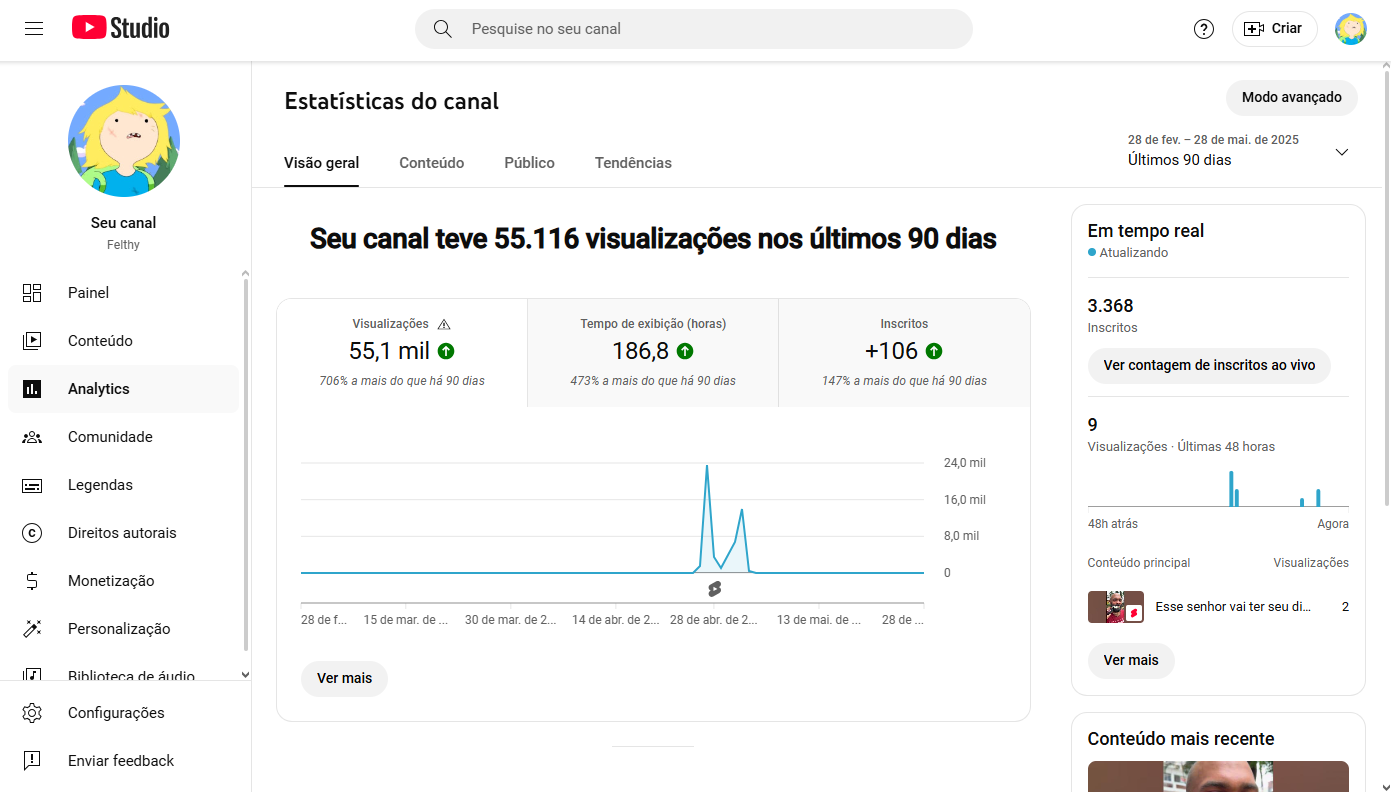
Task: Click the Shorts marker below the chart
Action: pos(714,589)
